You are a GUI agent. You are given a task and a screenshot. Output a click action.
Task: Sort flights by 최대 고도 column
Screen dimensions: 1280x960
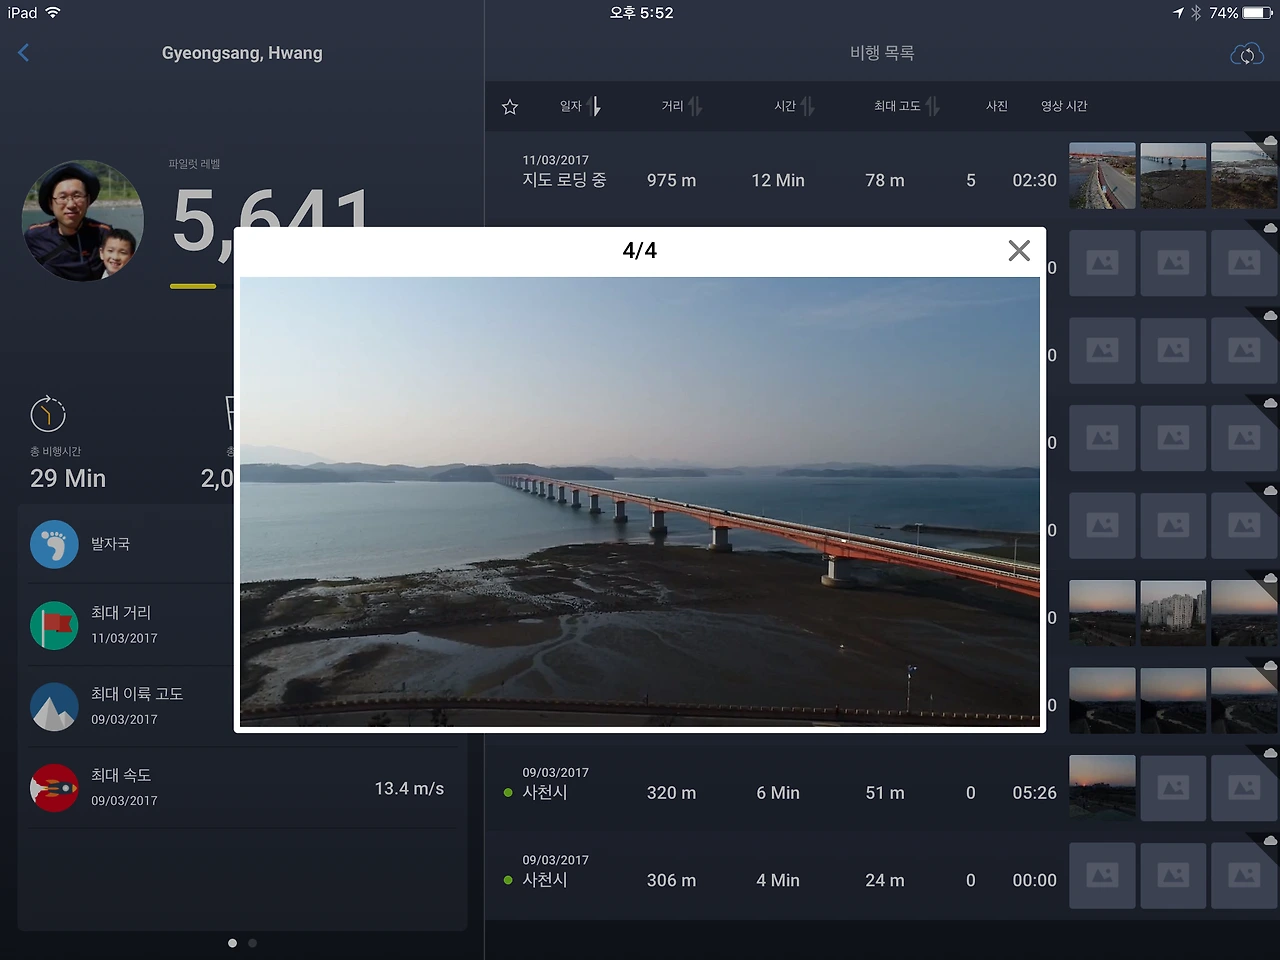pos(907,106)
